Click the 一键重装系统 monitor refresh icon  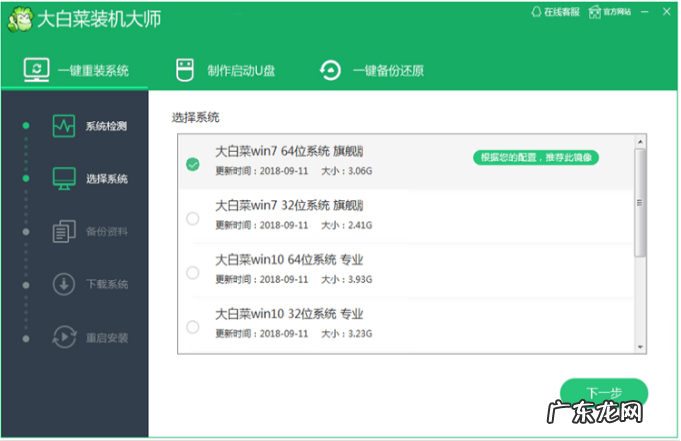(x=36, y=70)
